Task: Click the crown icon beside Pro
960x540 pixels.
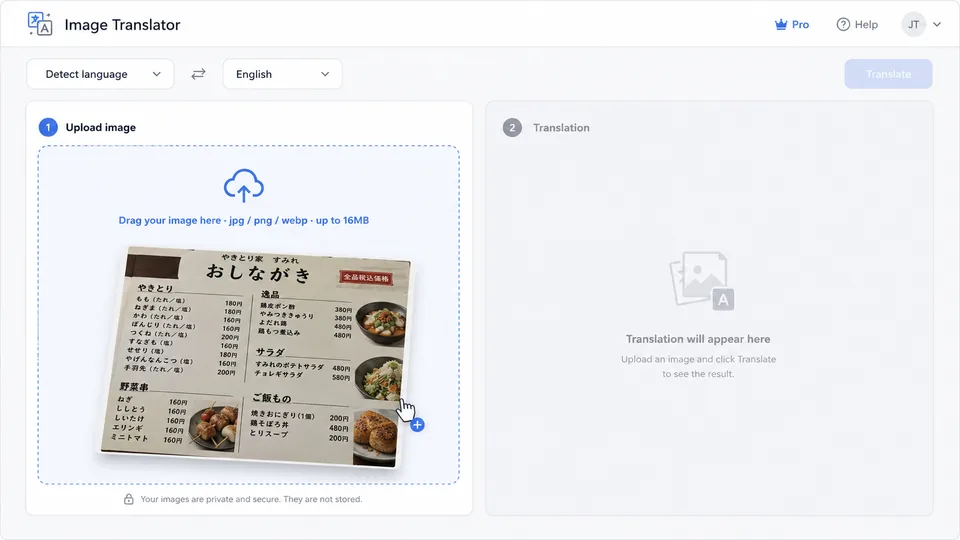Action: pos(781,24)
